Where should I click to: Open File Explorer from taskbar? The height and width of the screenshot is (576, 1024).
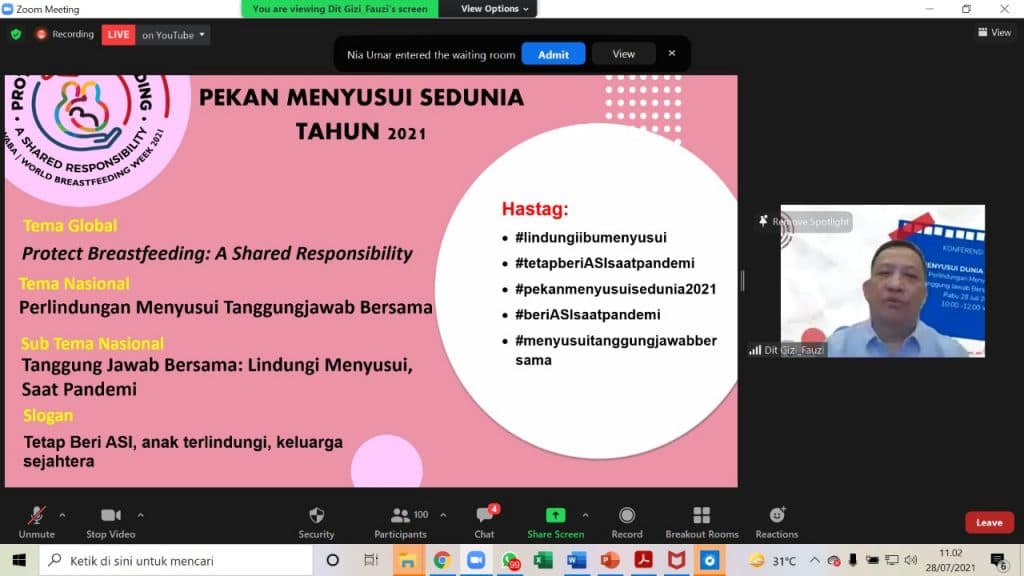(x=408, y=560)
